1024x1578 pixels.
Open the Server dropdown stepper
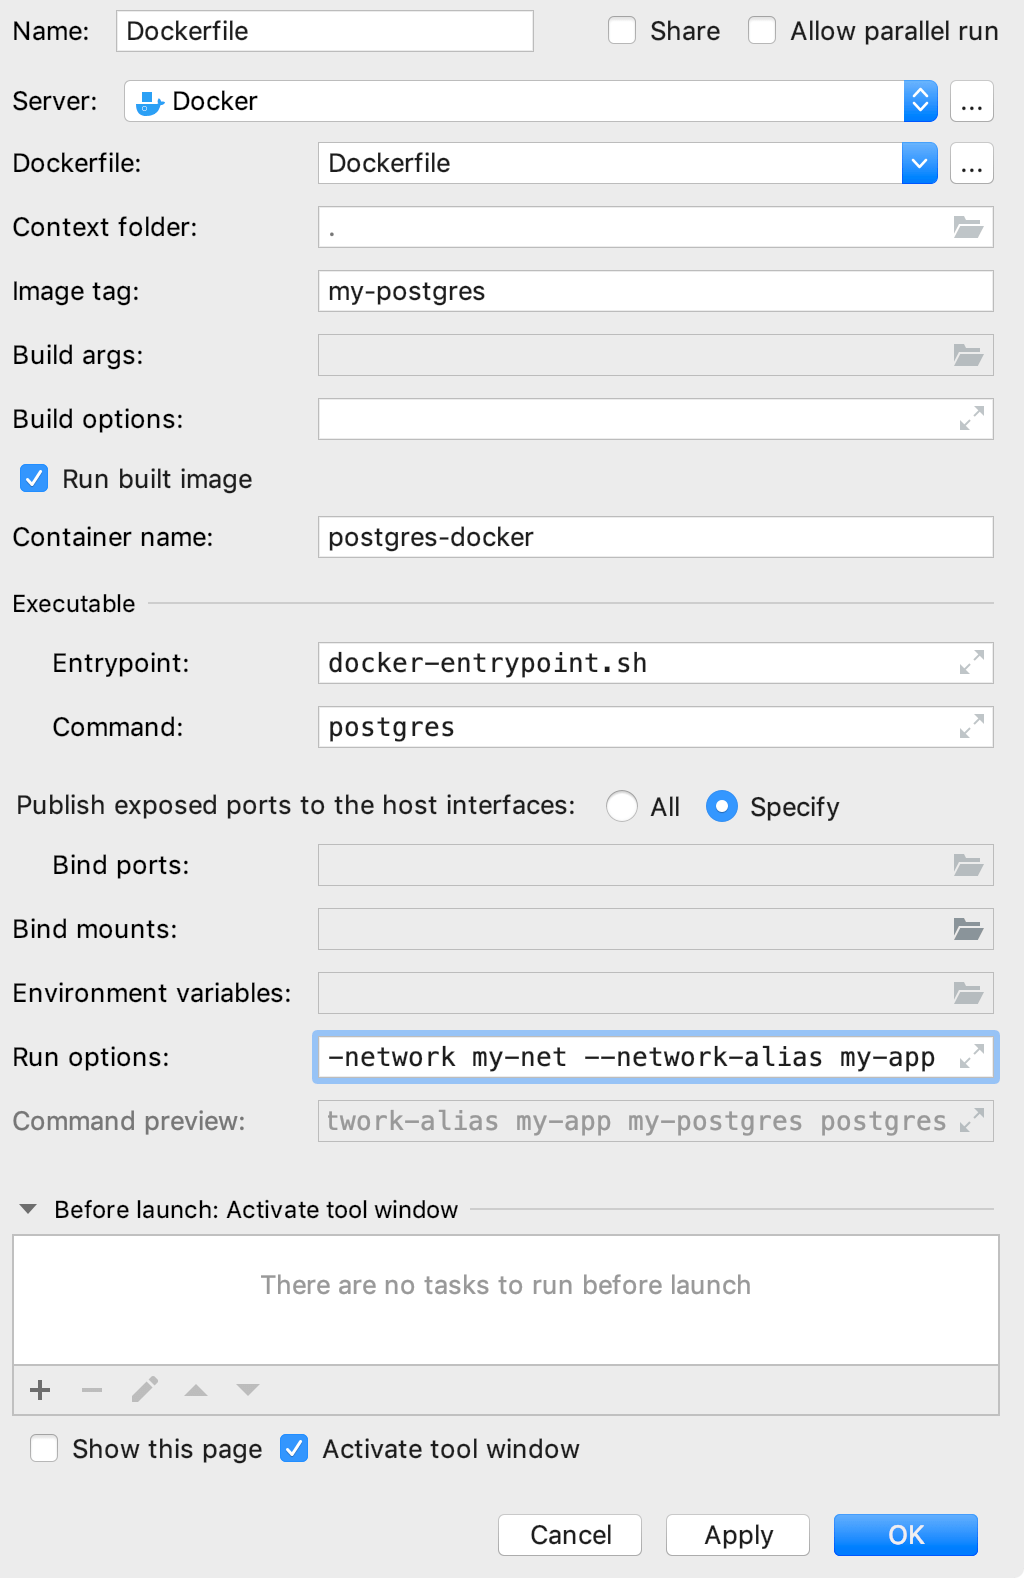coord(920,101)
